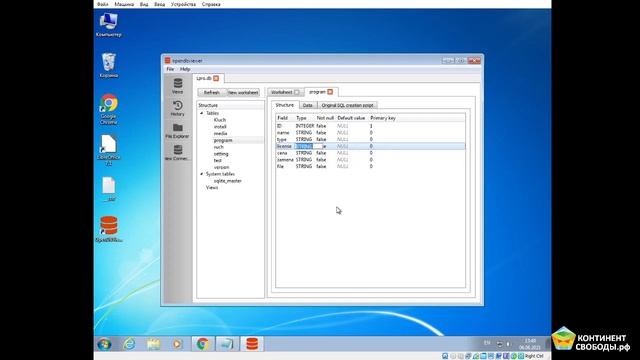Viewport: 640px width, 360px height.
Task: Launch Internet Explorer from the taskbar
Action: (129, 344)
